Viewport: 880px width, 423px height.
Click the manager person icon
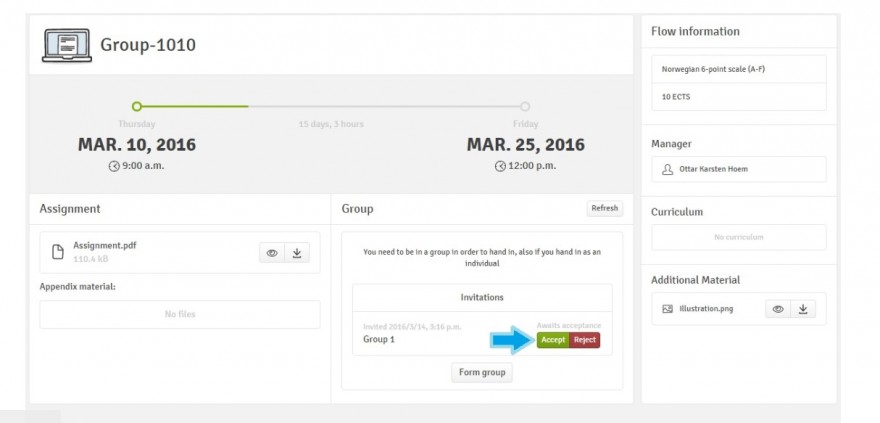[667, 169]
